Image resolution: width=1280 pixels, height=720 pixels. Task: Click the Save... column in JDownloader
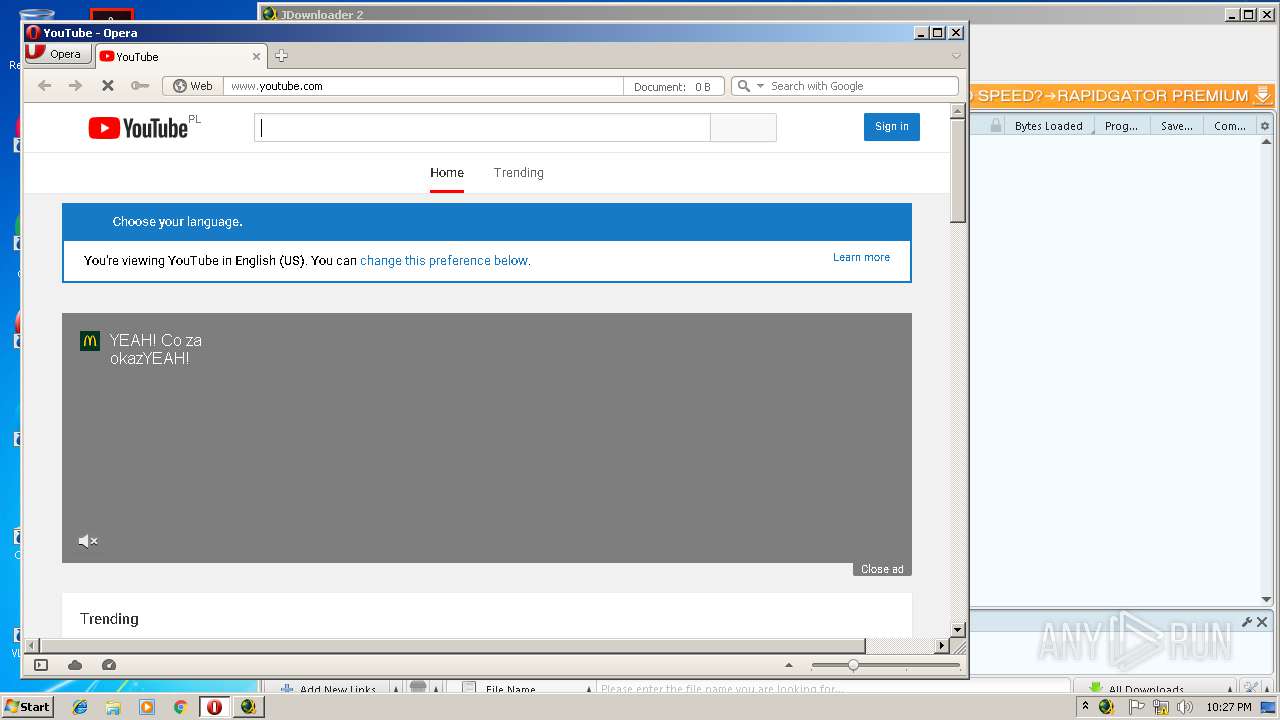click(x=1177, y=126)
